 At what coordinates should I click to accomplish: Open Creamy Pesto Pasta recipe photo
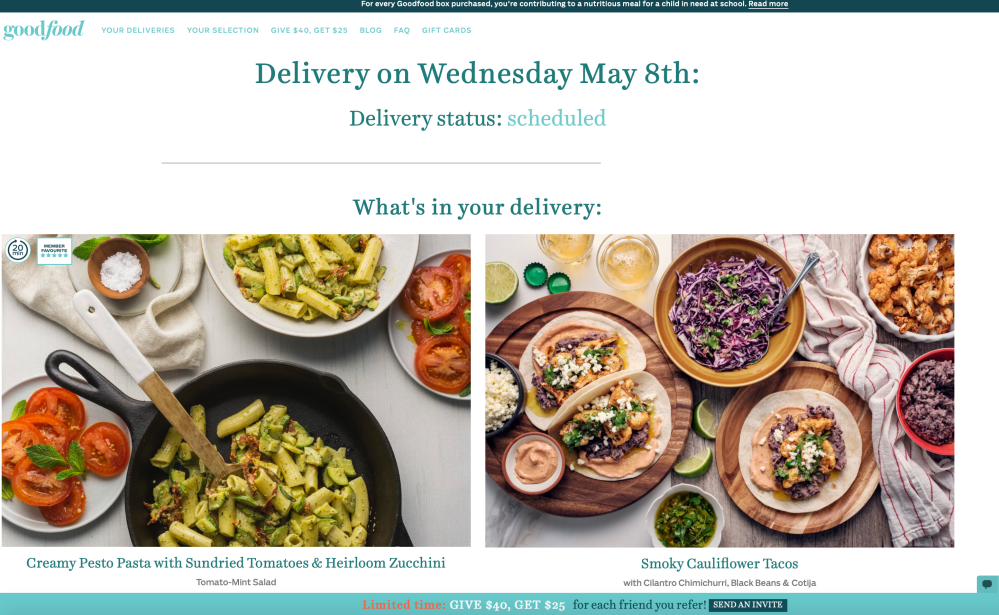pyautogui.click(x=236, y=390)
